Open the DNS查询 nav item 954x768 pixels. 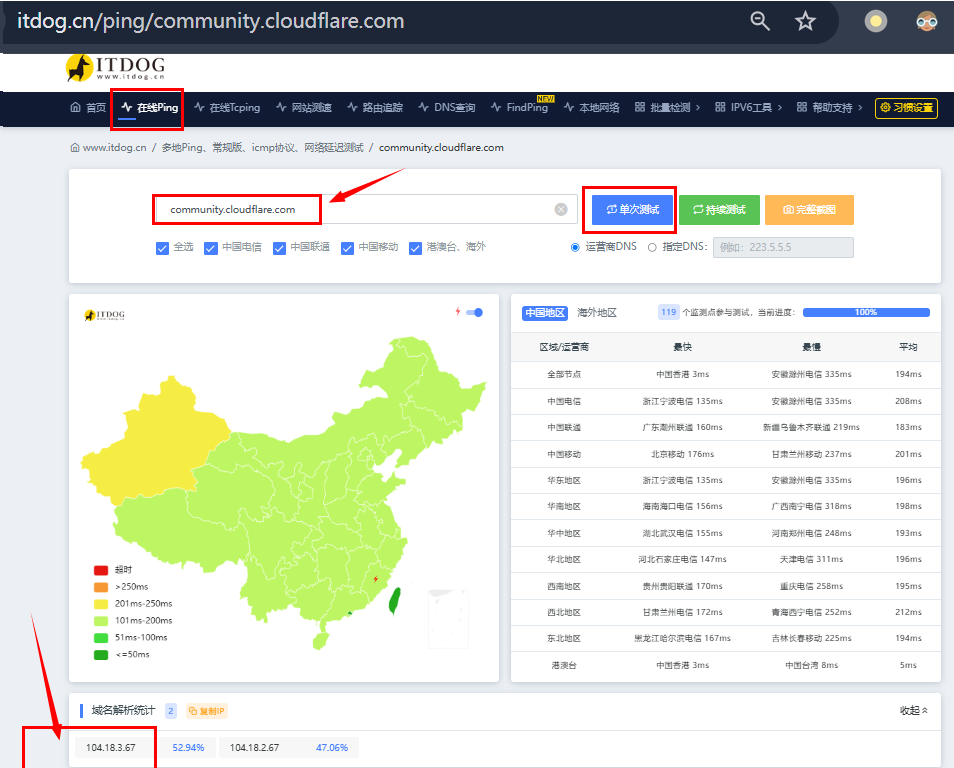pyautogui.click(x=447, y=108)
